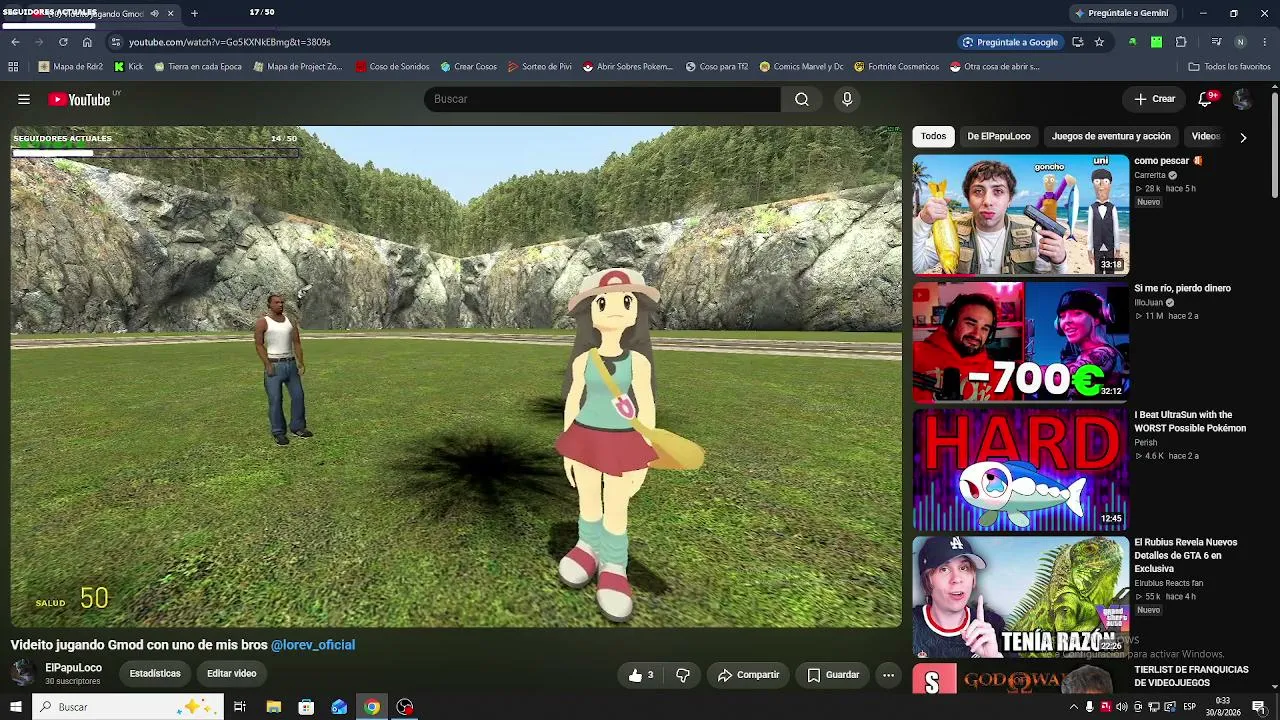The height and width of the screenshot is (720, 1280).
Task: Click the 'Editar video' button
Action: click(x=232, y=674)
